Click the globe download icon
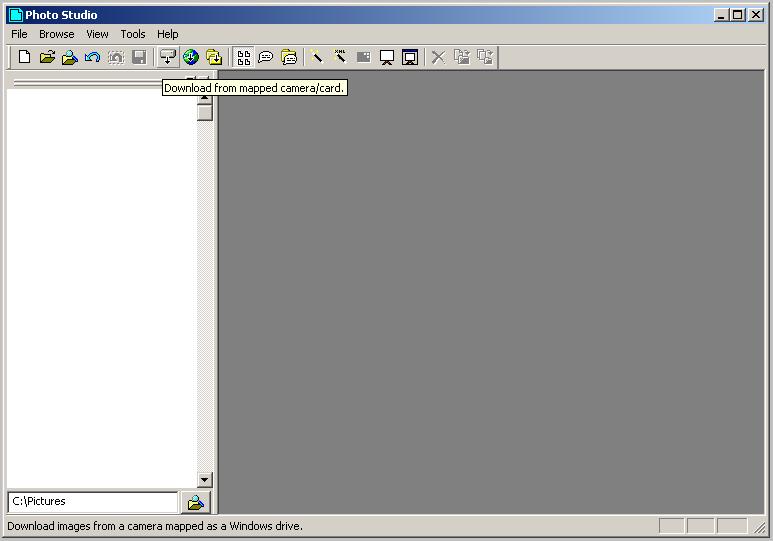 pyautogui.click(x=191, y=57)
